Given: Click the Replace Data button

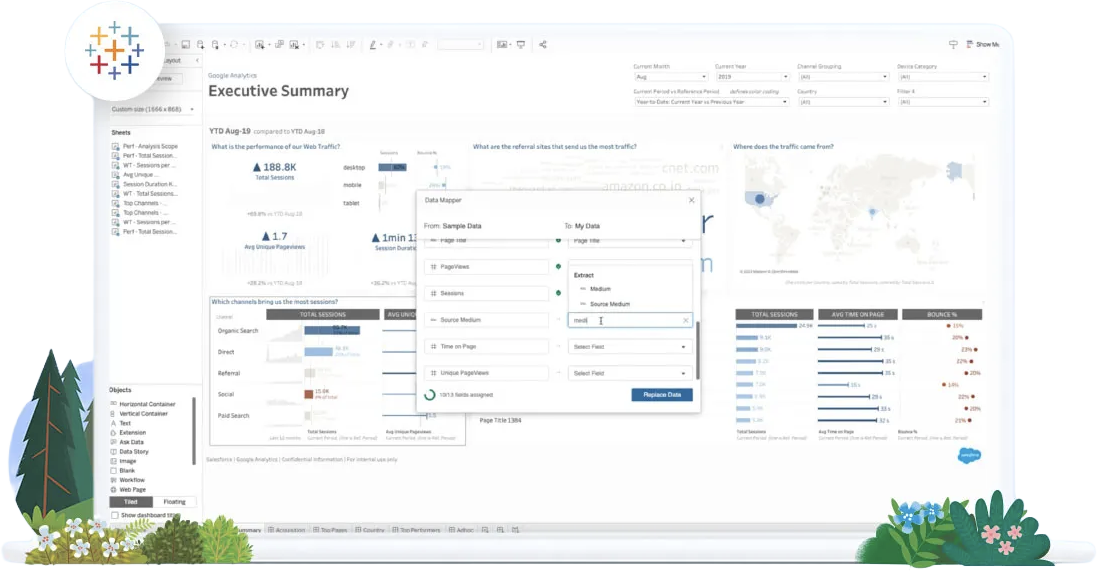Looking at the screenshot, I should pos(662,395).
